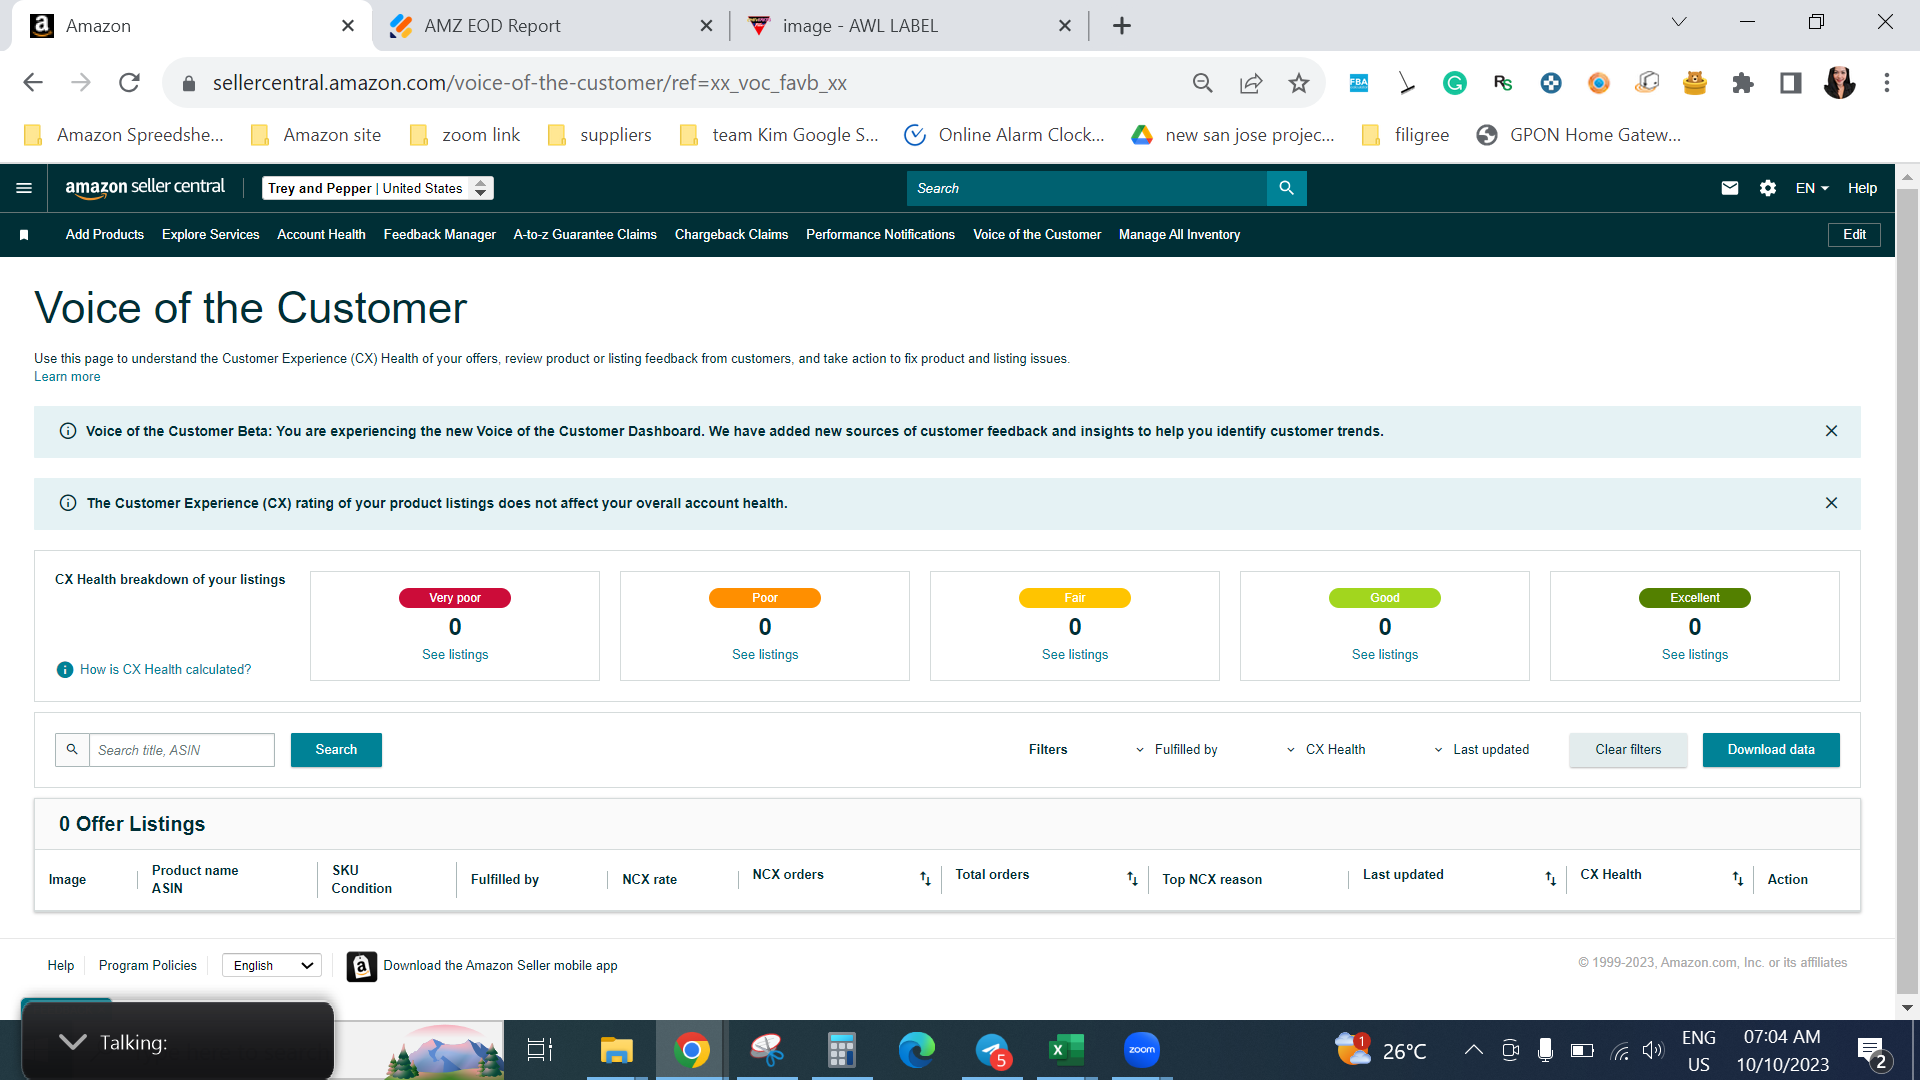Click the bookmark flag icon in the nav bar

(24, 235)
